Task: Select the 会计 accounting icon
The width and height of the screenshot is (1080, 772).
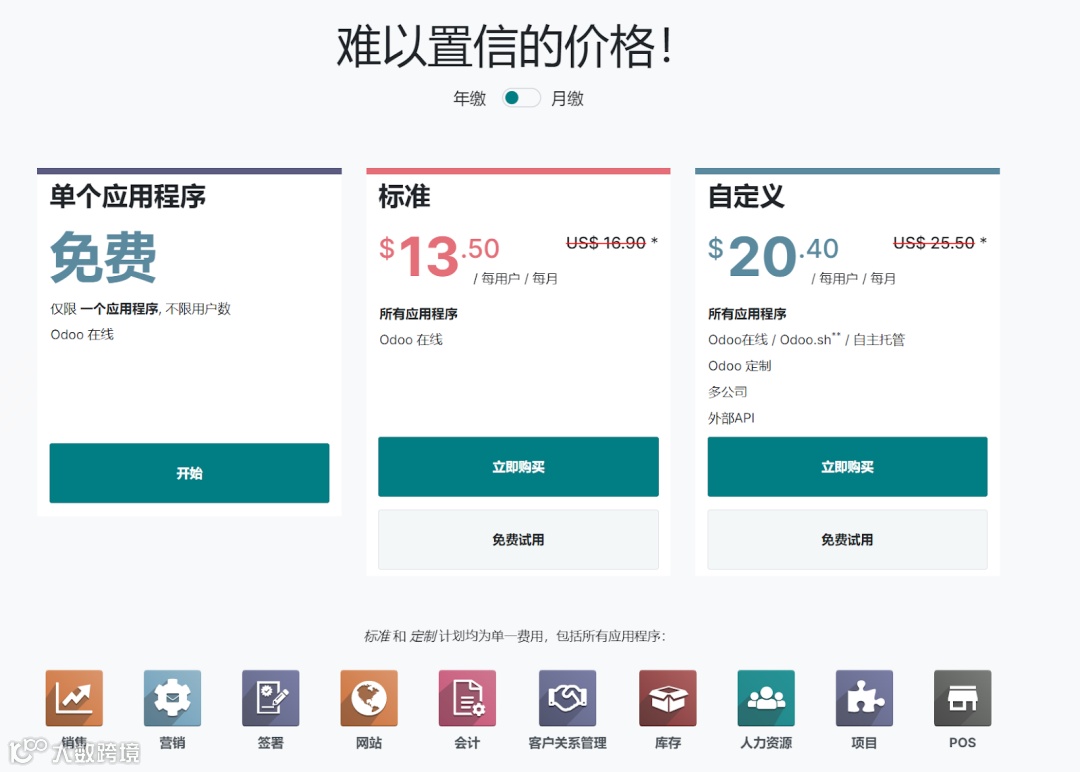Action: point(467,698)
